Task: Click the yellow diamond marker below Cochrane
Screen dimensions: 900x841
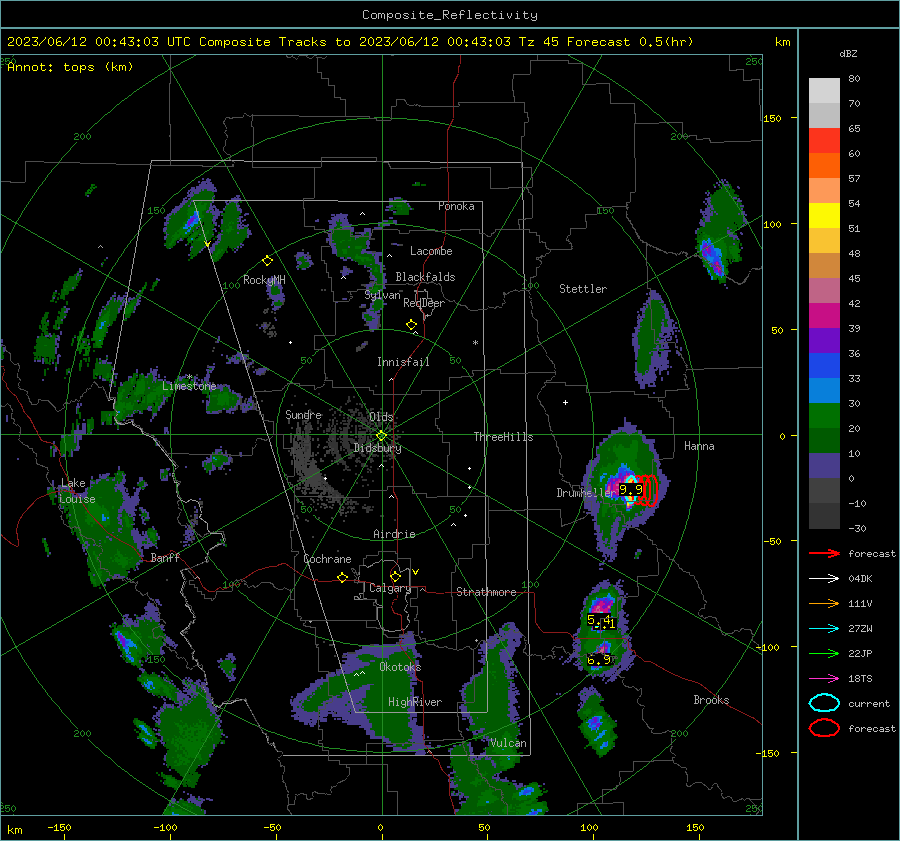Action: click(x=342, y=578)
